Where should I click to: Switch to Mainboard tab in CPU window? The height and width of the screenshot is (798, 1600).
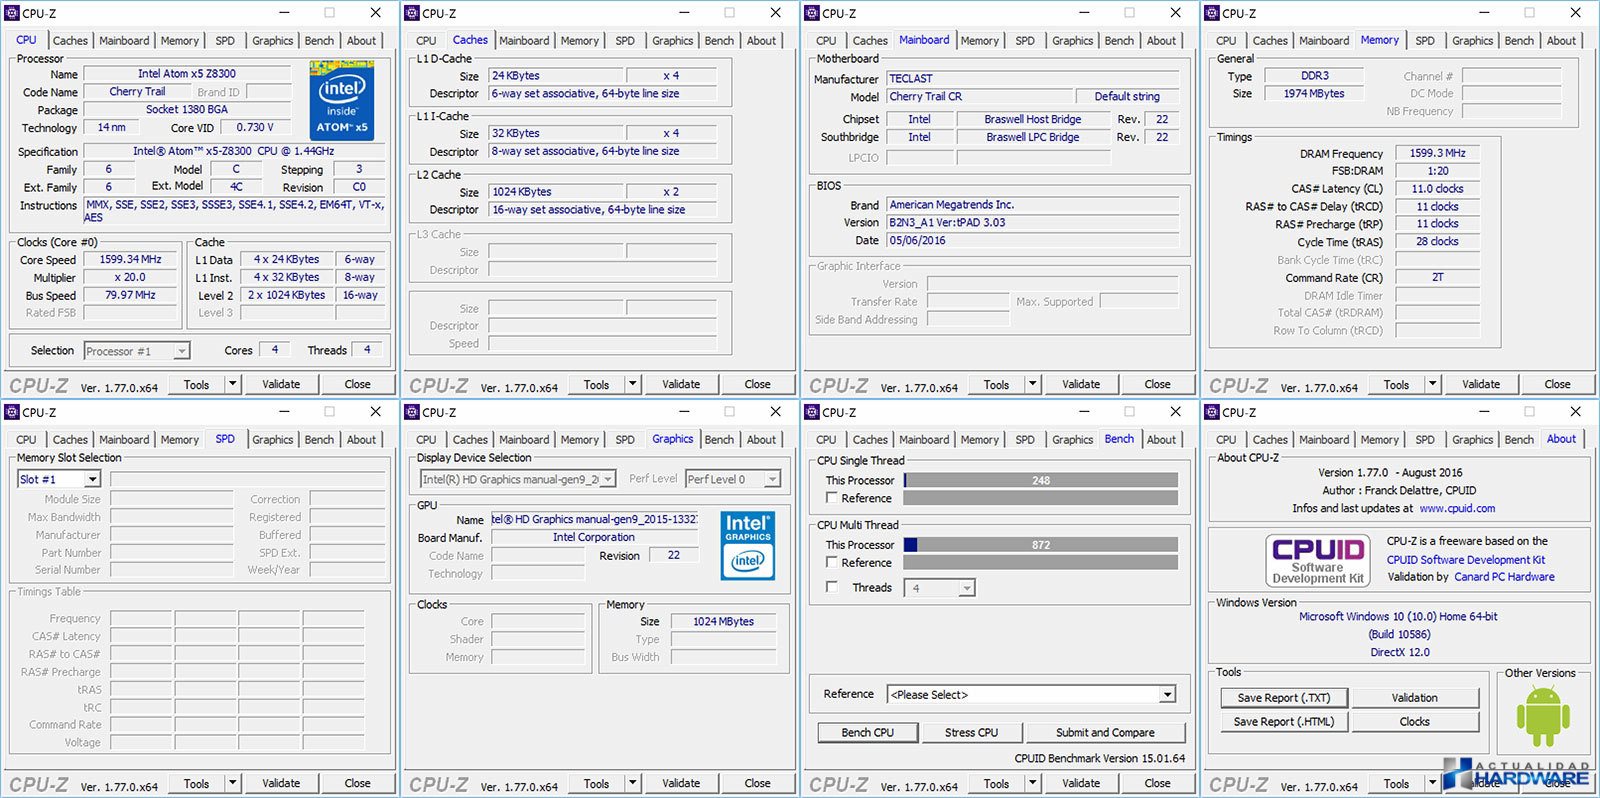(124, 41)
